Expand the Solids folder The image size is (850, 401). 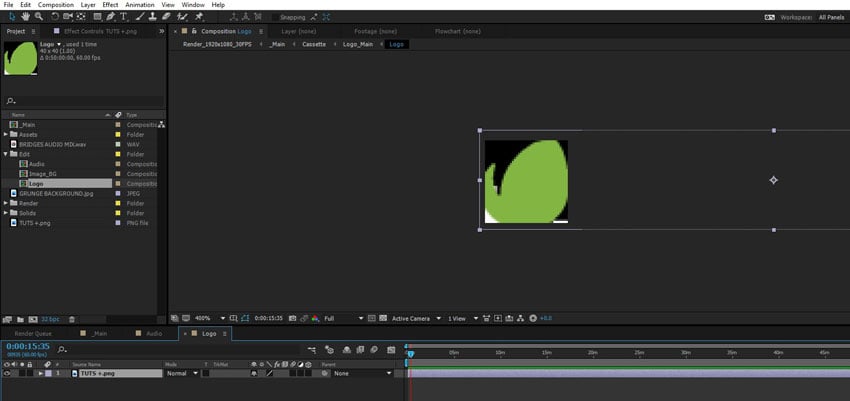click(6, 213)
